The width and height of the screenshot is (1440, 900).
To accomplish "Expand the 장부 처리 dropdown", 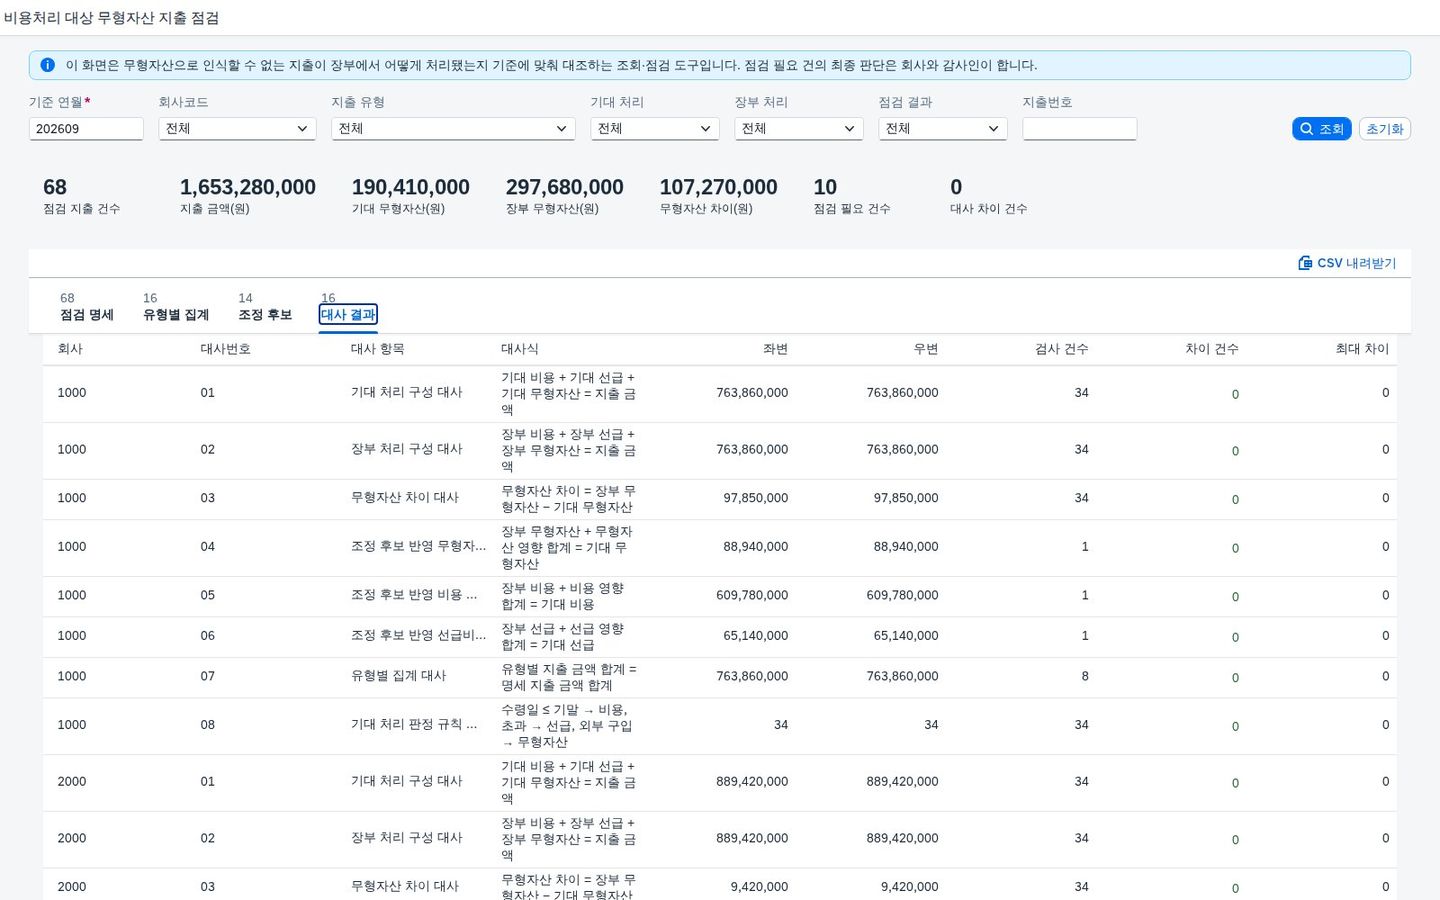I will (x=798, y=129).
